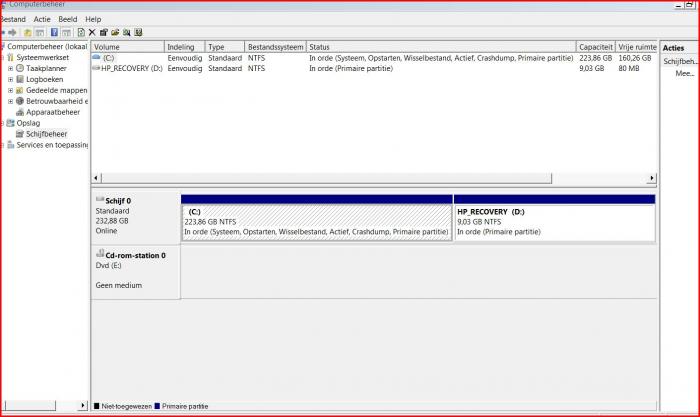The image size is (700, 417).
Task: Select Logboeken in the tree
Action: coord(44,79)
